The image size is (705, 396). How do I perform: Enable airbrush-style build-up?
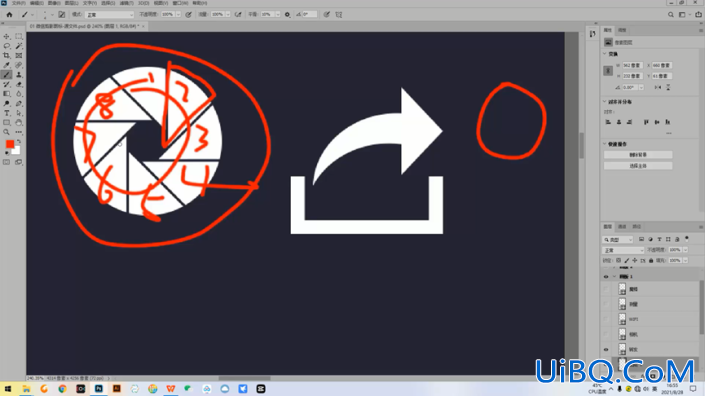click(x=238, y=14)
